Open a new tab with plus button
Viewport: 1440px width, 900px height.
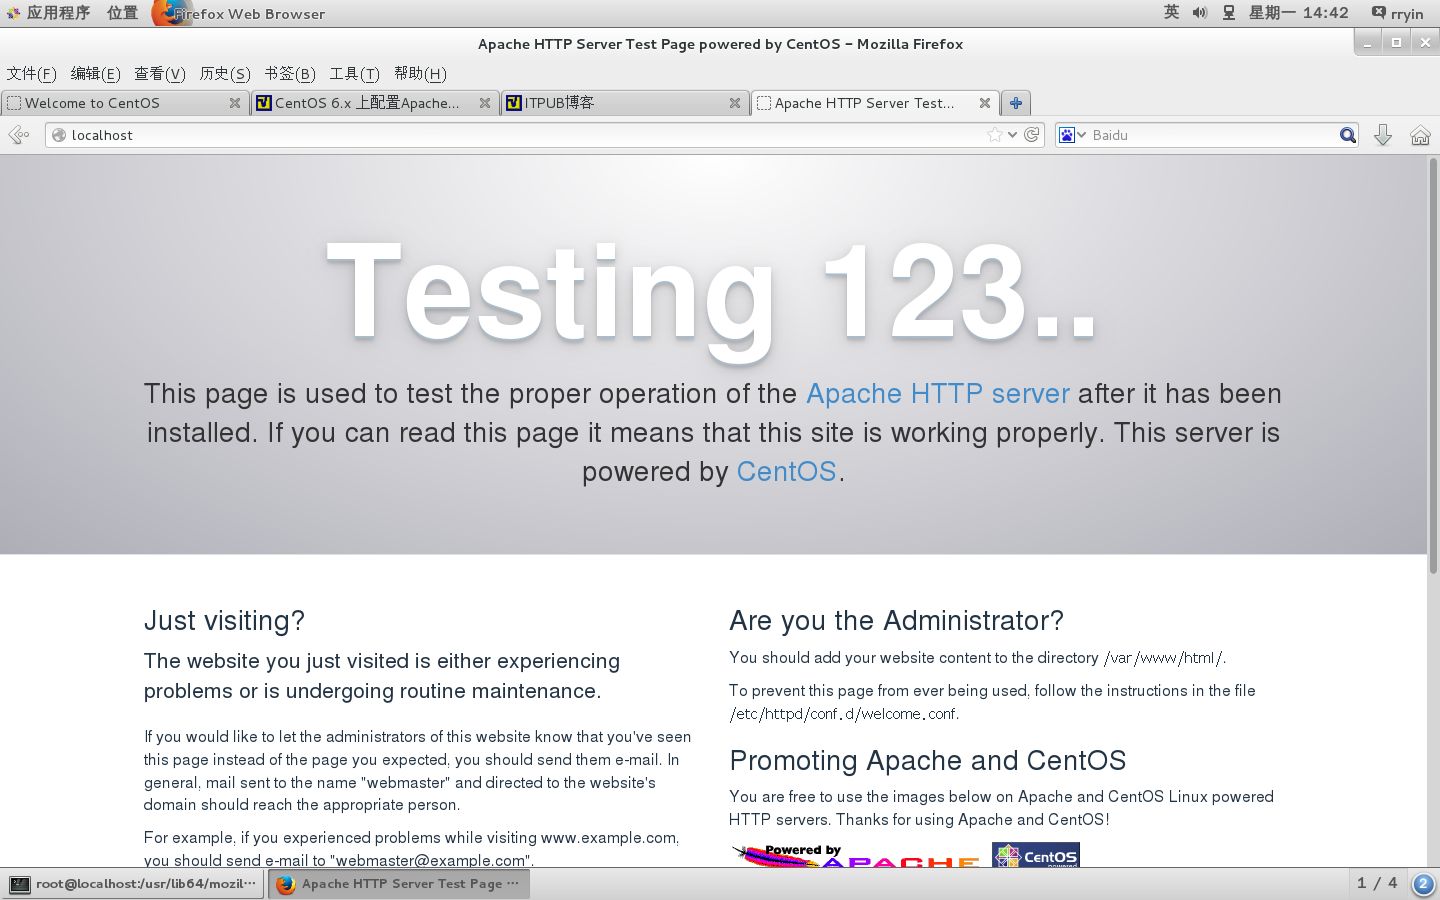tap(1016, 103)
